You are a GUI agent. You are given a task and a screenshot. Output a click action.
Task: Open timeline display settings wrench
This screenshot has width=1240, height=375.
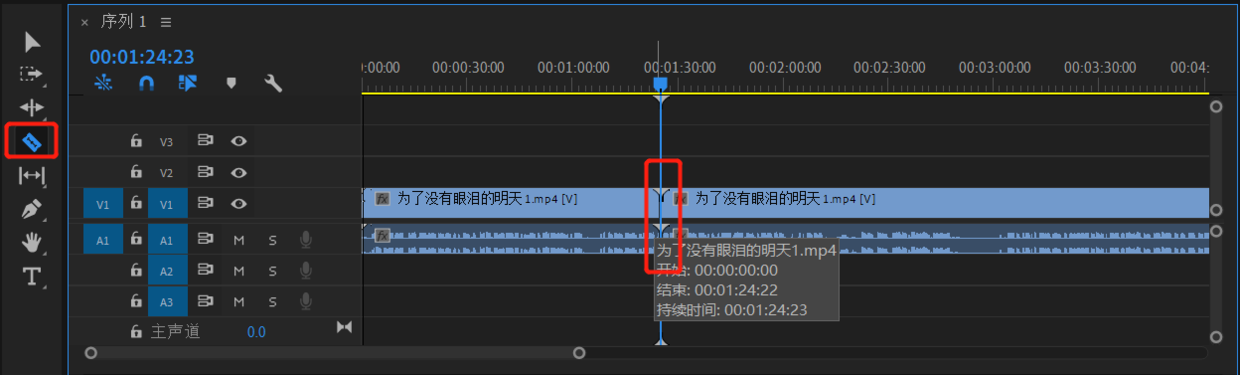pos(273,84)
